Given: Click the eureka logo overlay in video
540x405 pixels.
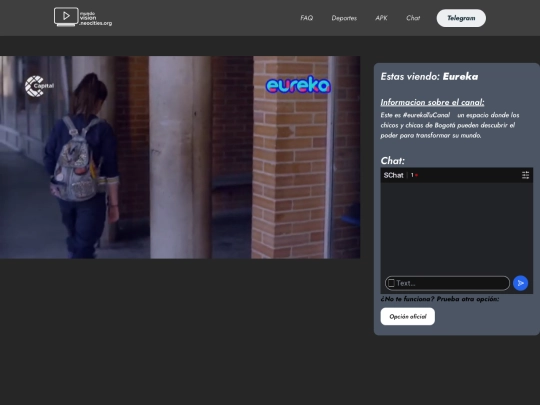Looking at the screenshot, I should 298,84.
